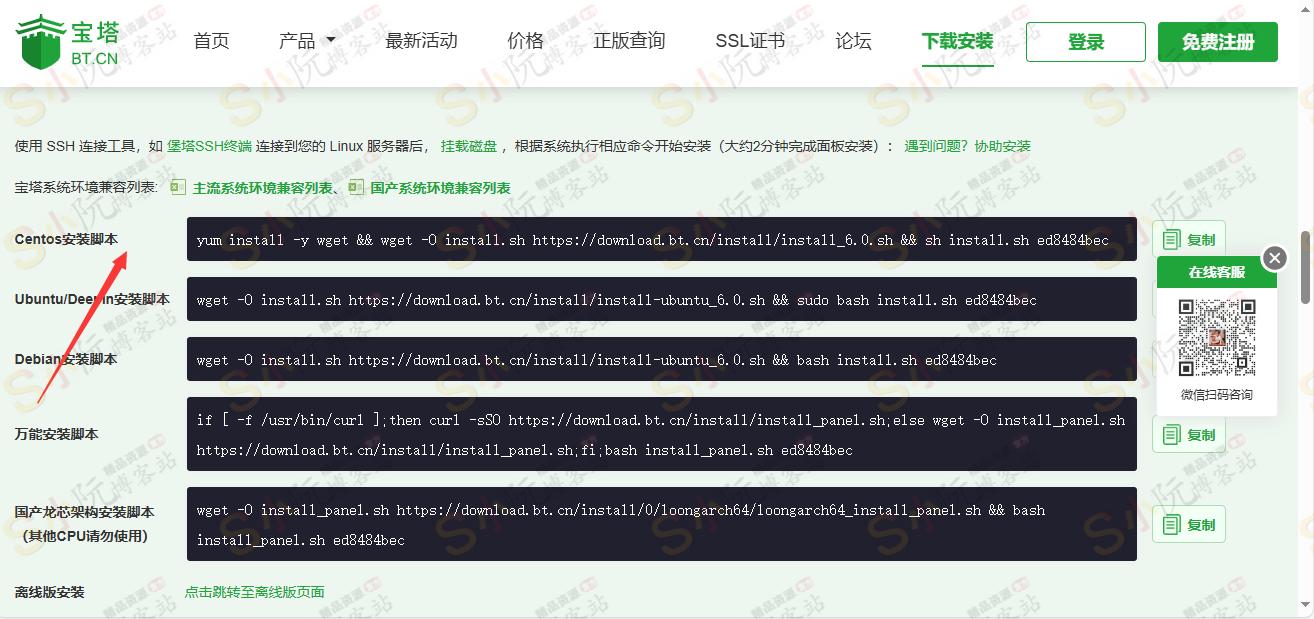Click the Debian wget install command text
1314x619 pixels.
click(596, 360)
